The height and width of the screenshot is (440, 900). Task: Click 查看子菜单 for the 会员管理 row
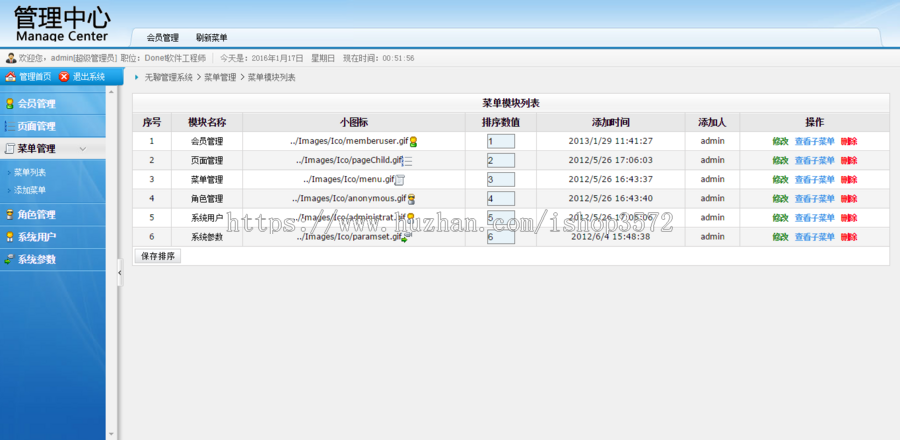[x=814, y=141]
